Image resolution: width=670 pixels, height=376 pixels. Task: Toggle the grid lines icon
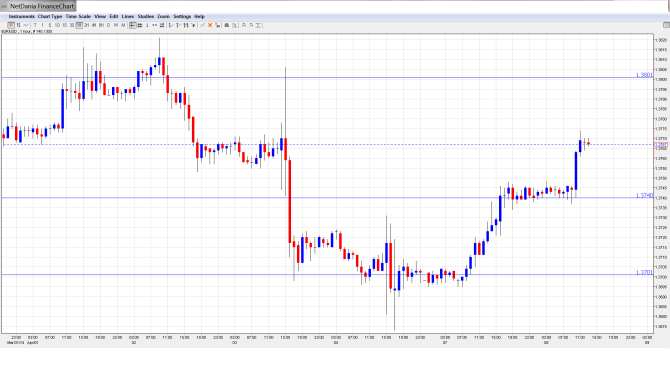tap(140, 25)
